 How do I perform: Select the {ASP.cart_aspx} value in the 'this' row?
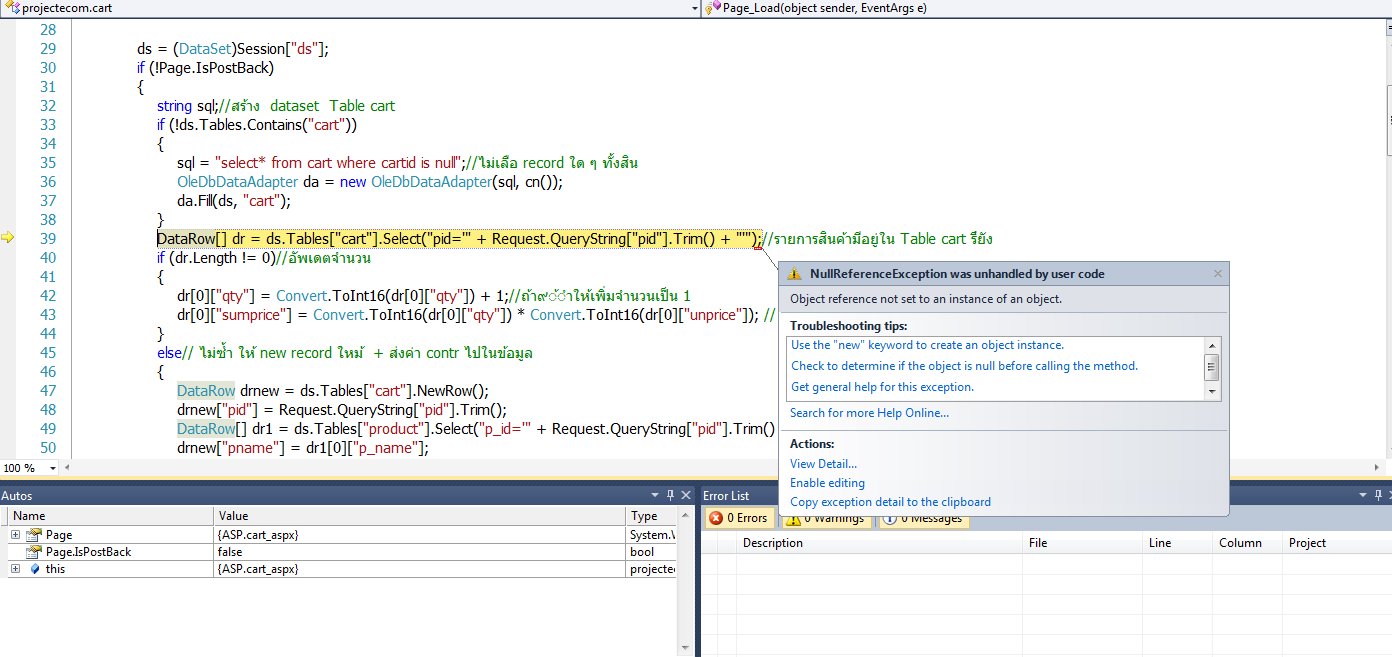pos(257,569)
